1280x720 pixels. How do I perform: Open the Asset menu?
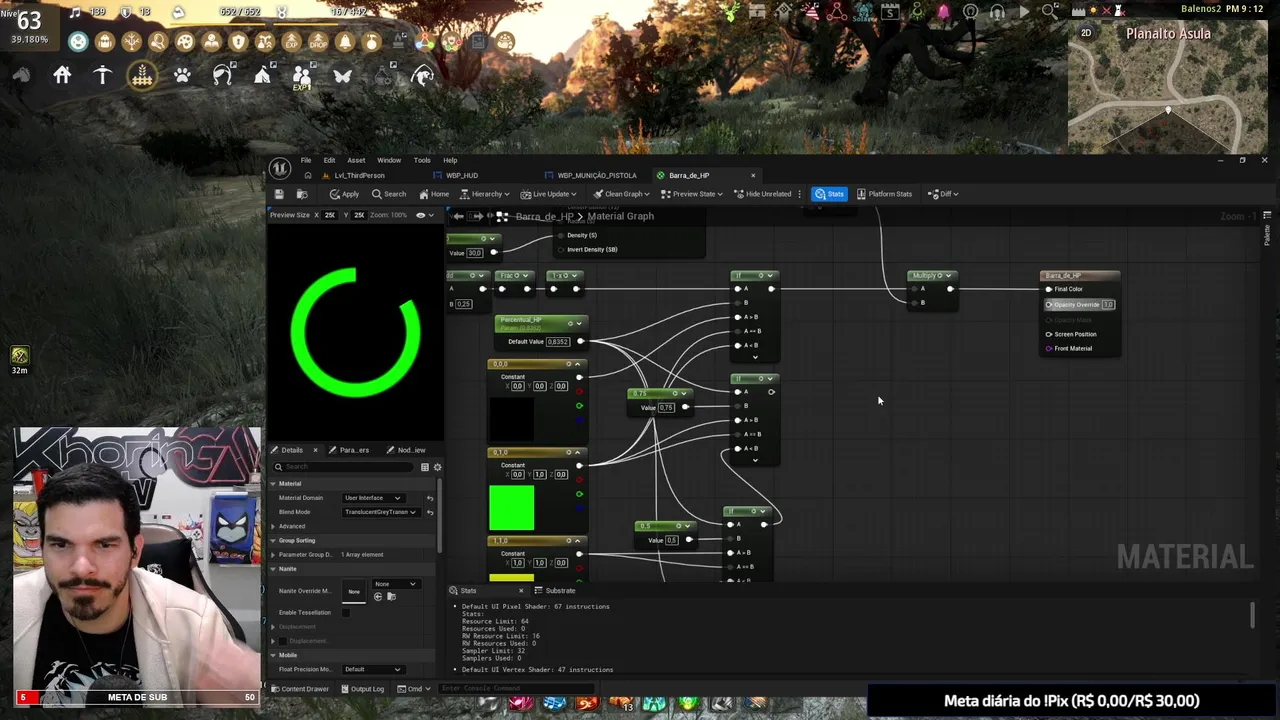(x=356, y=160)
